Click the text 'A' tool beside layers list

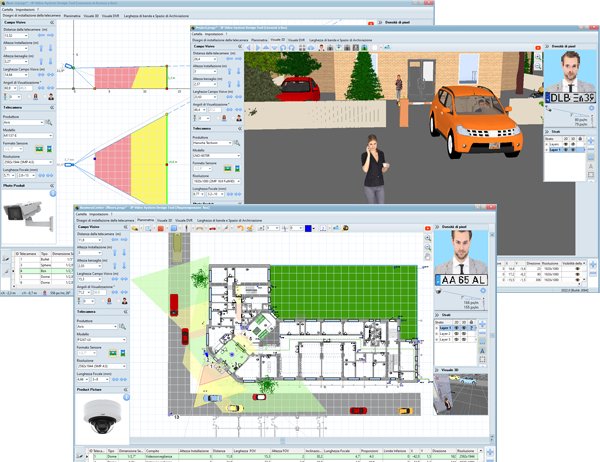[x=482, y=350]
